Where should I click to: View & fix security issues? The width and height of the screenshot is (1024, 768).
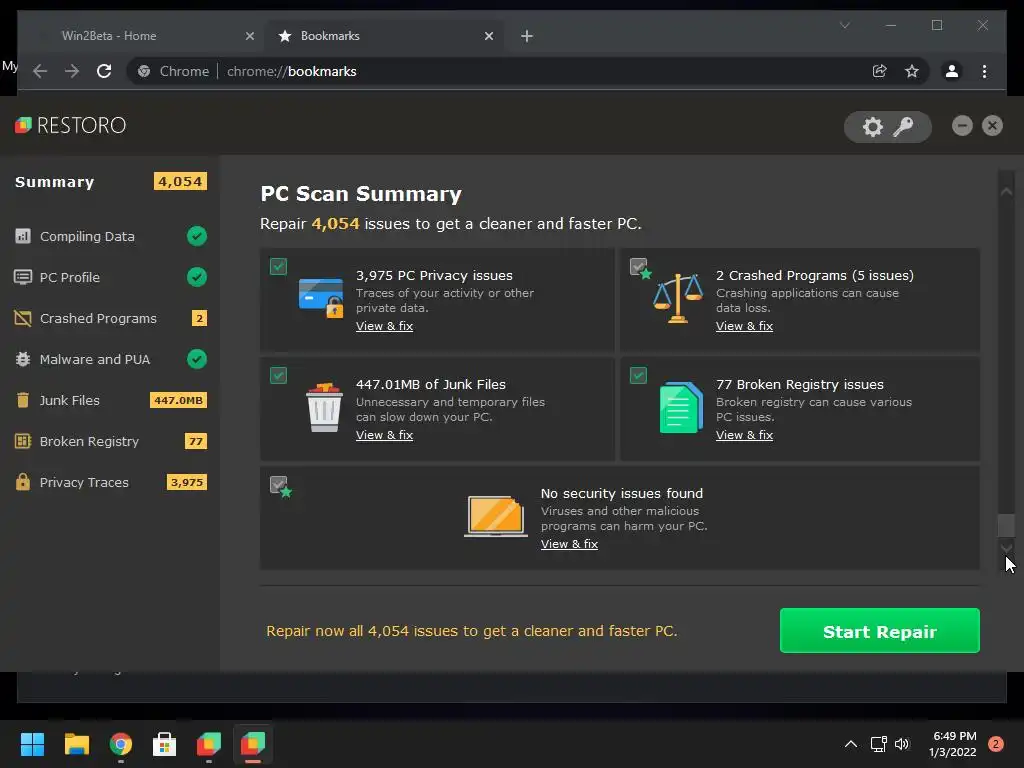point(569,544)
